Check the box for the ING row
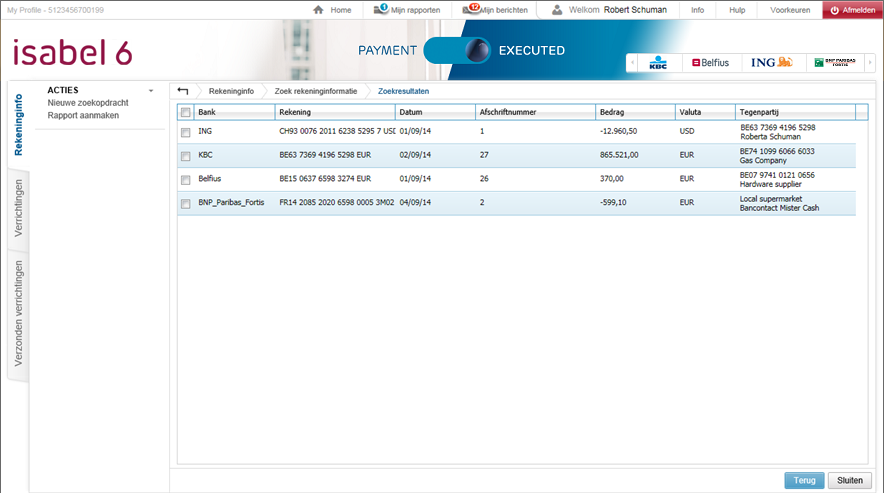Image resolution: width=884 pixels, height=493 pixels. 185,132
